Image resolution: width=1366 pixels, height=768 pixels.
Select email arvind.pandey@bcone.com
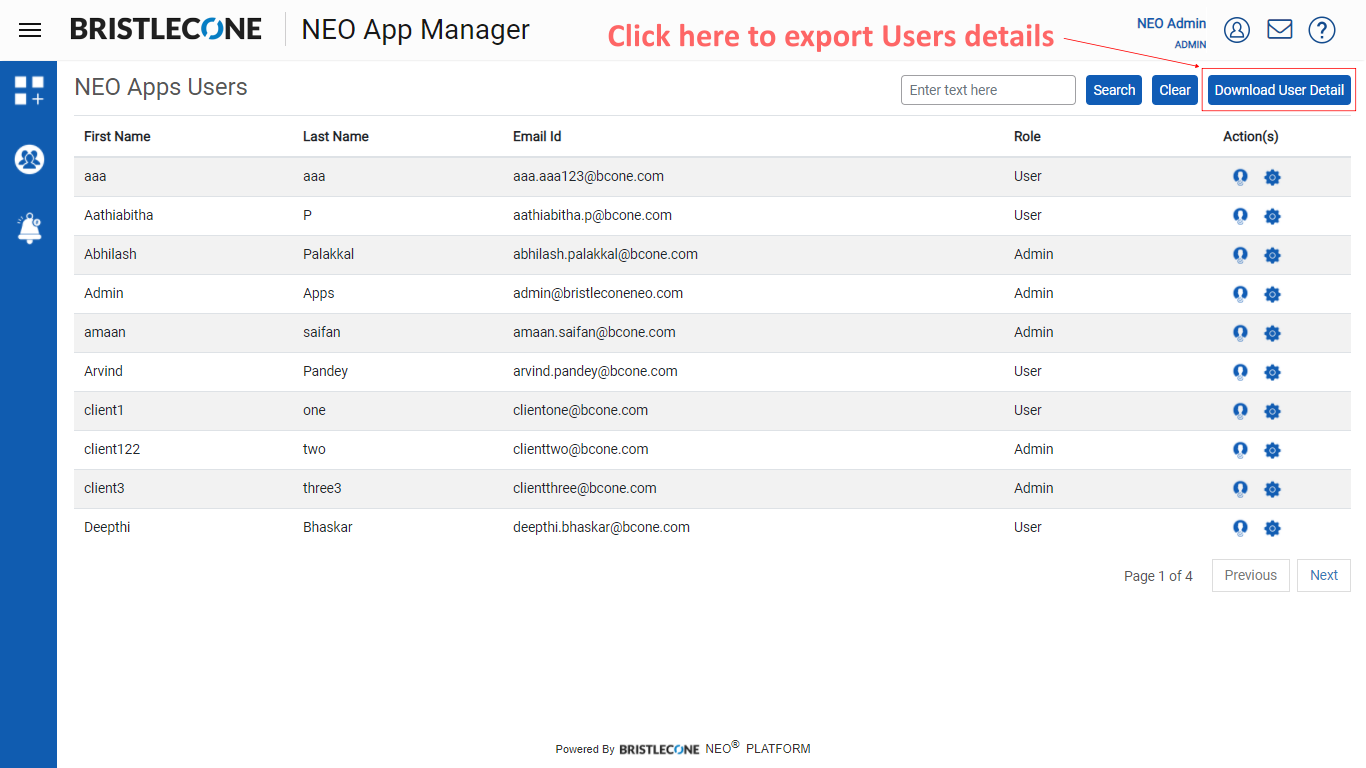point(595,371)
